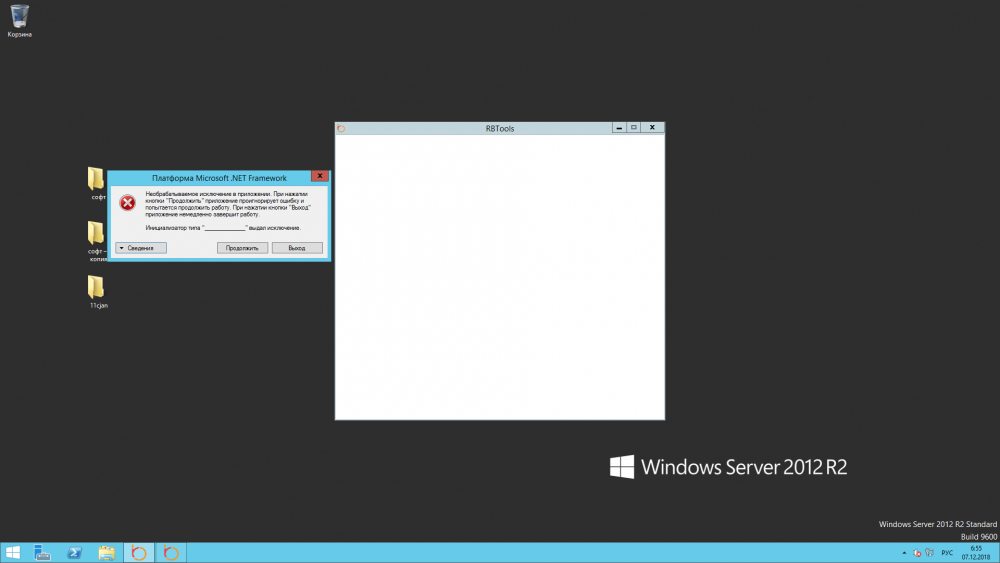This screenshot has height=563, width=1000.
Task: Open Server Manager from the taskbar
Action: point(43,552)
